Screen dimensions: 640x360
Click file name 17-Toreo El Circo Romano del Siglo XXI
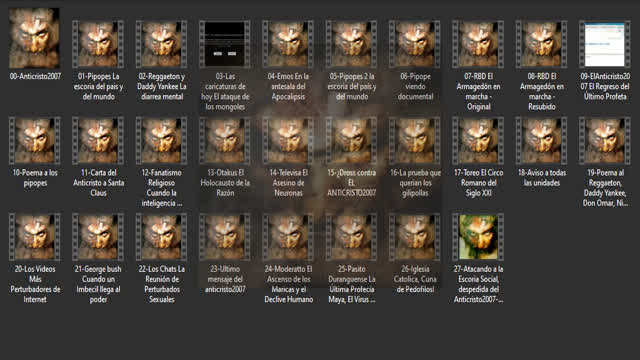pyautogui.click(x=478, y=182)
